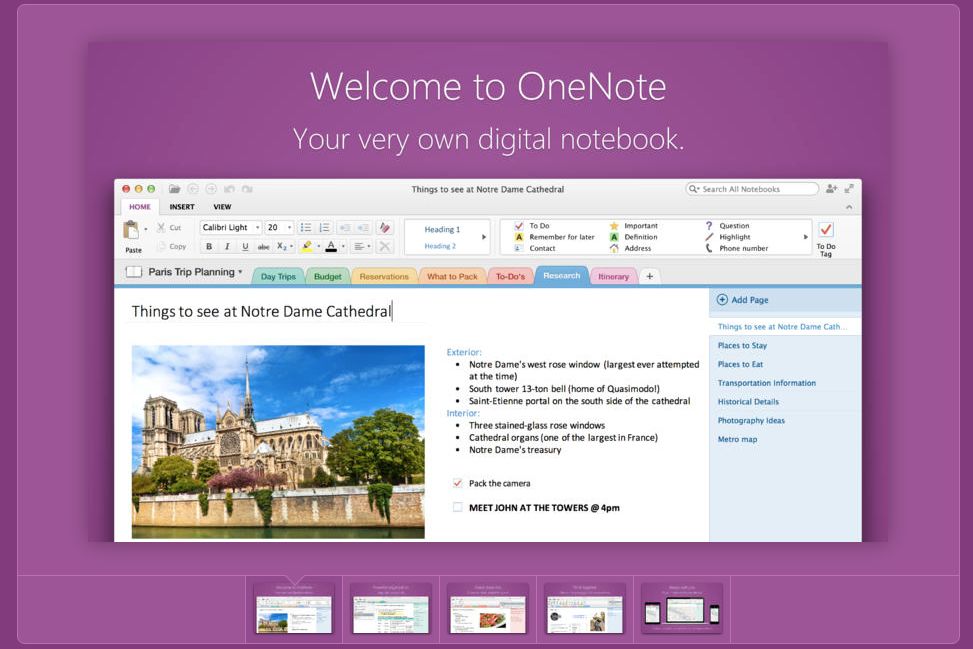Switch to the INSERT ribbon tab
The image size is (973, 649).
click(182, 207)
